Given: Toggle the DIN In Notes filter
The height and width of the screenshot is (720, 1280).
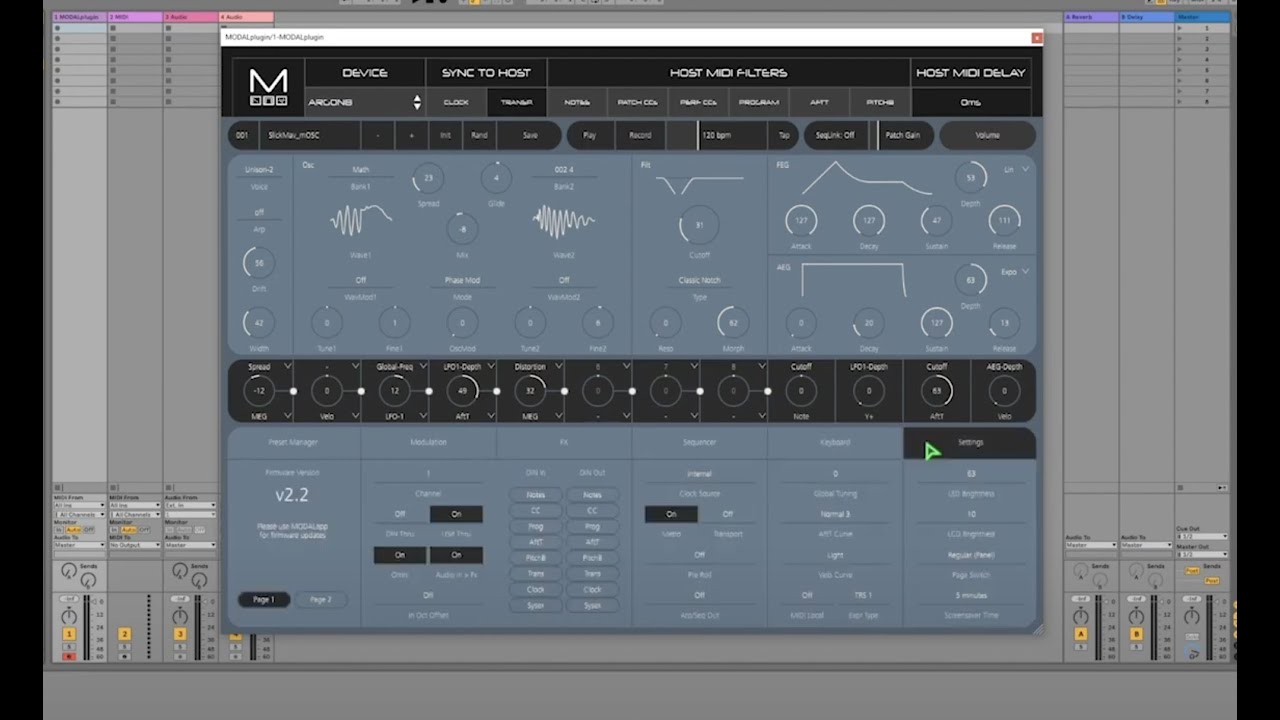Looking at the screenshot, I should (x=535, y=495).
